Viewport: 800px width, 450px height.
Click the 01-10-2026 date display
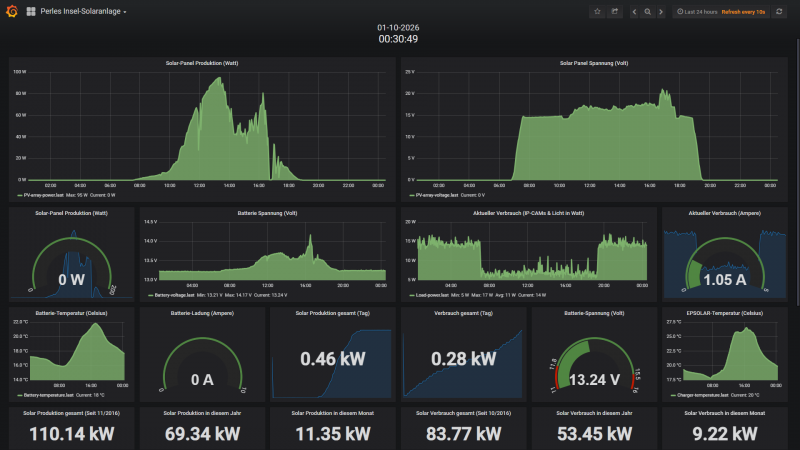398,28
